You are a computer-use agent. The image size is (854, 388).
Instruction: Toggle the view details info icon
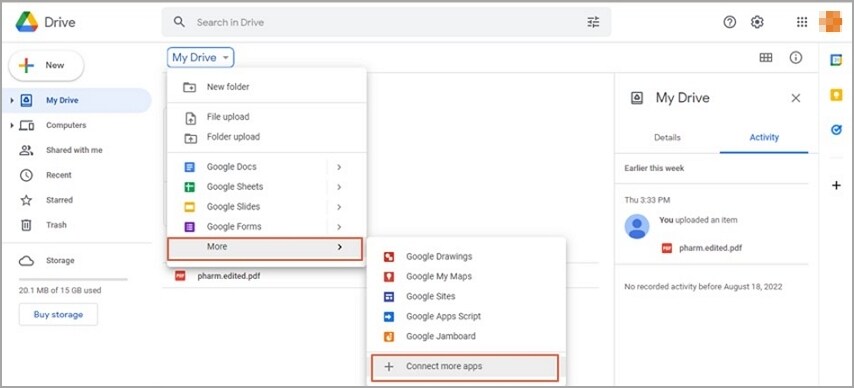(x=796, y=58)
